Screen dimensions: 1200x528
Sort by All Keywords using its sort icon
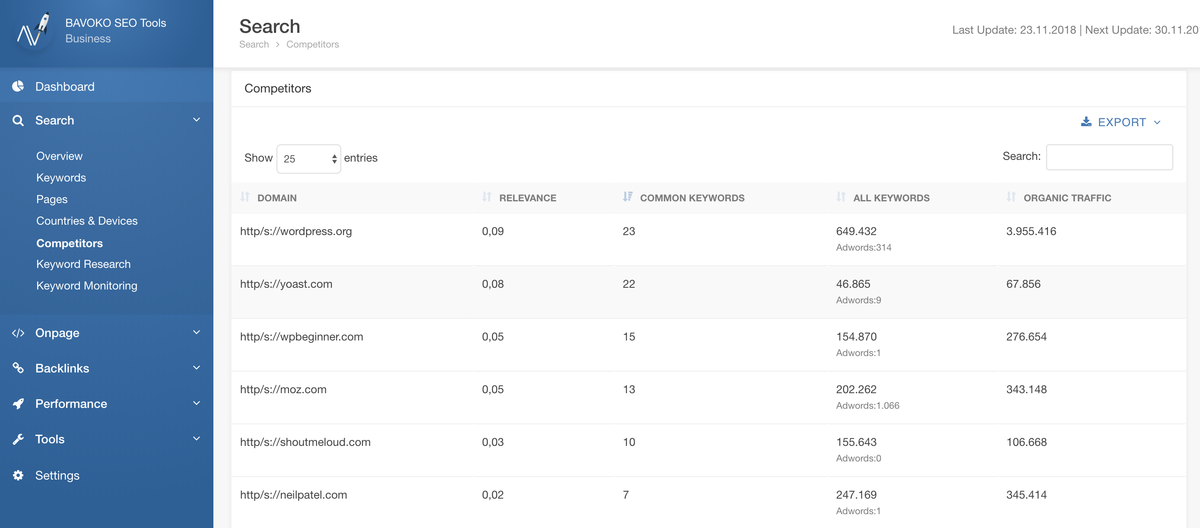(841, 198)
